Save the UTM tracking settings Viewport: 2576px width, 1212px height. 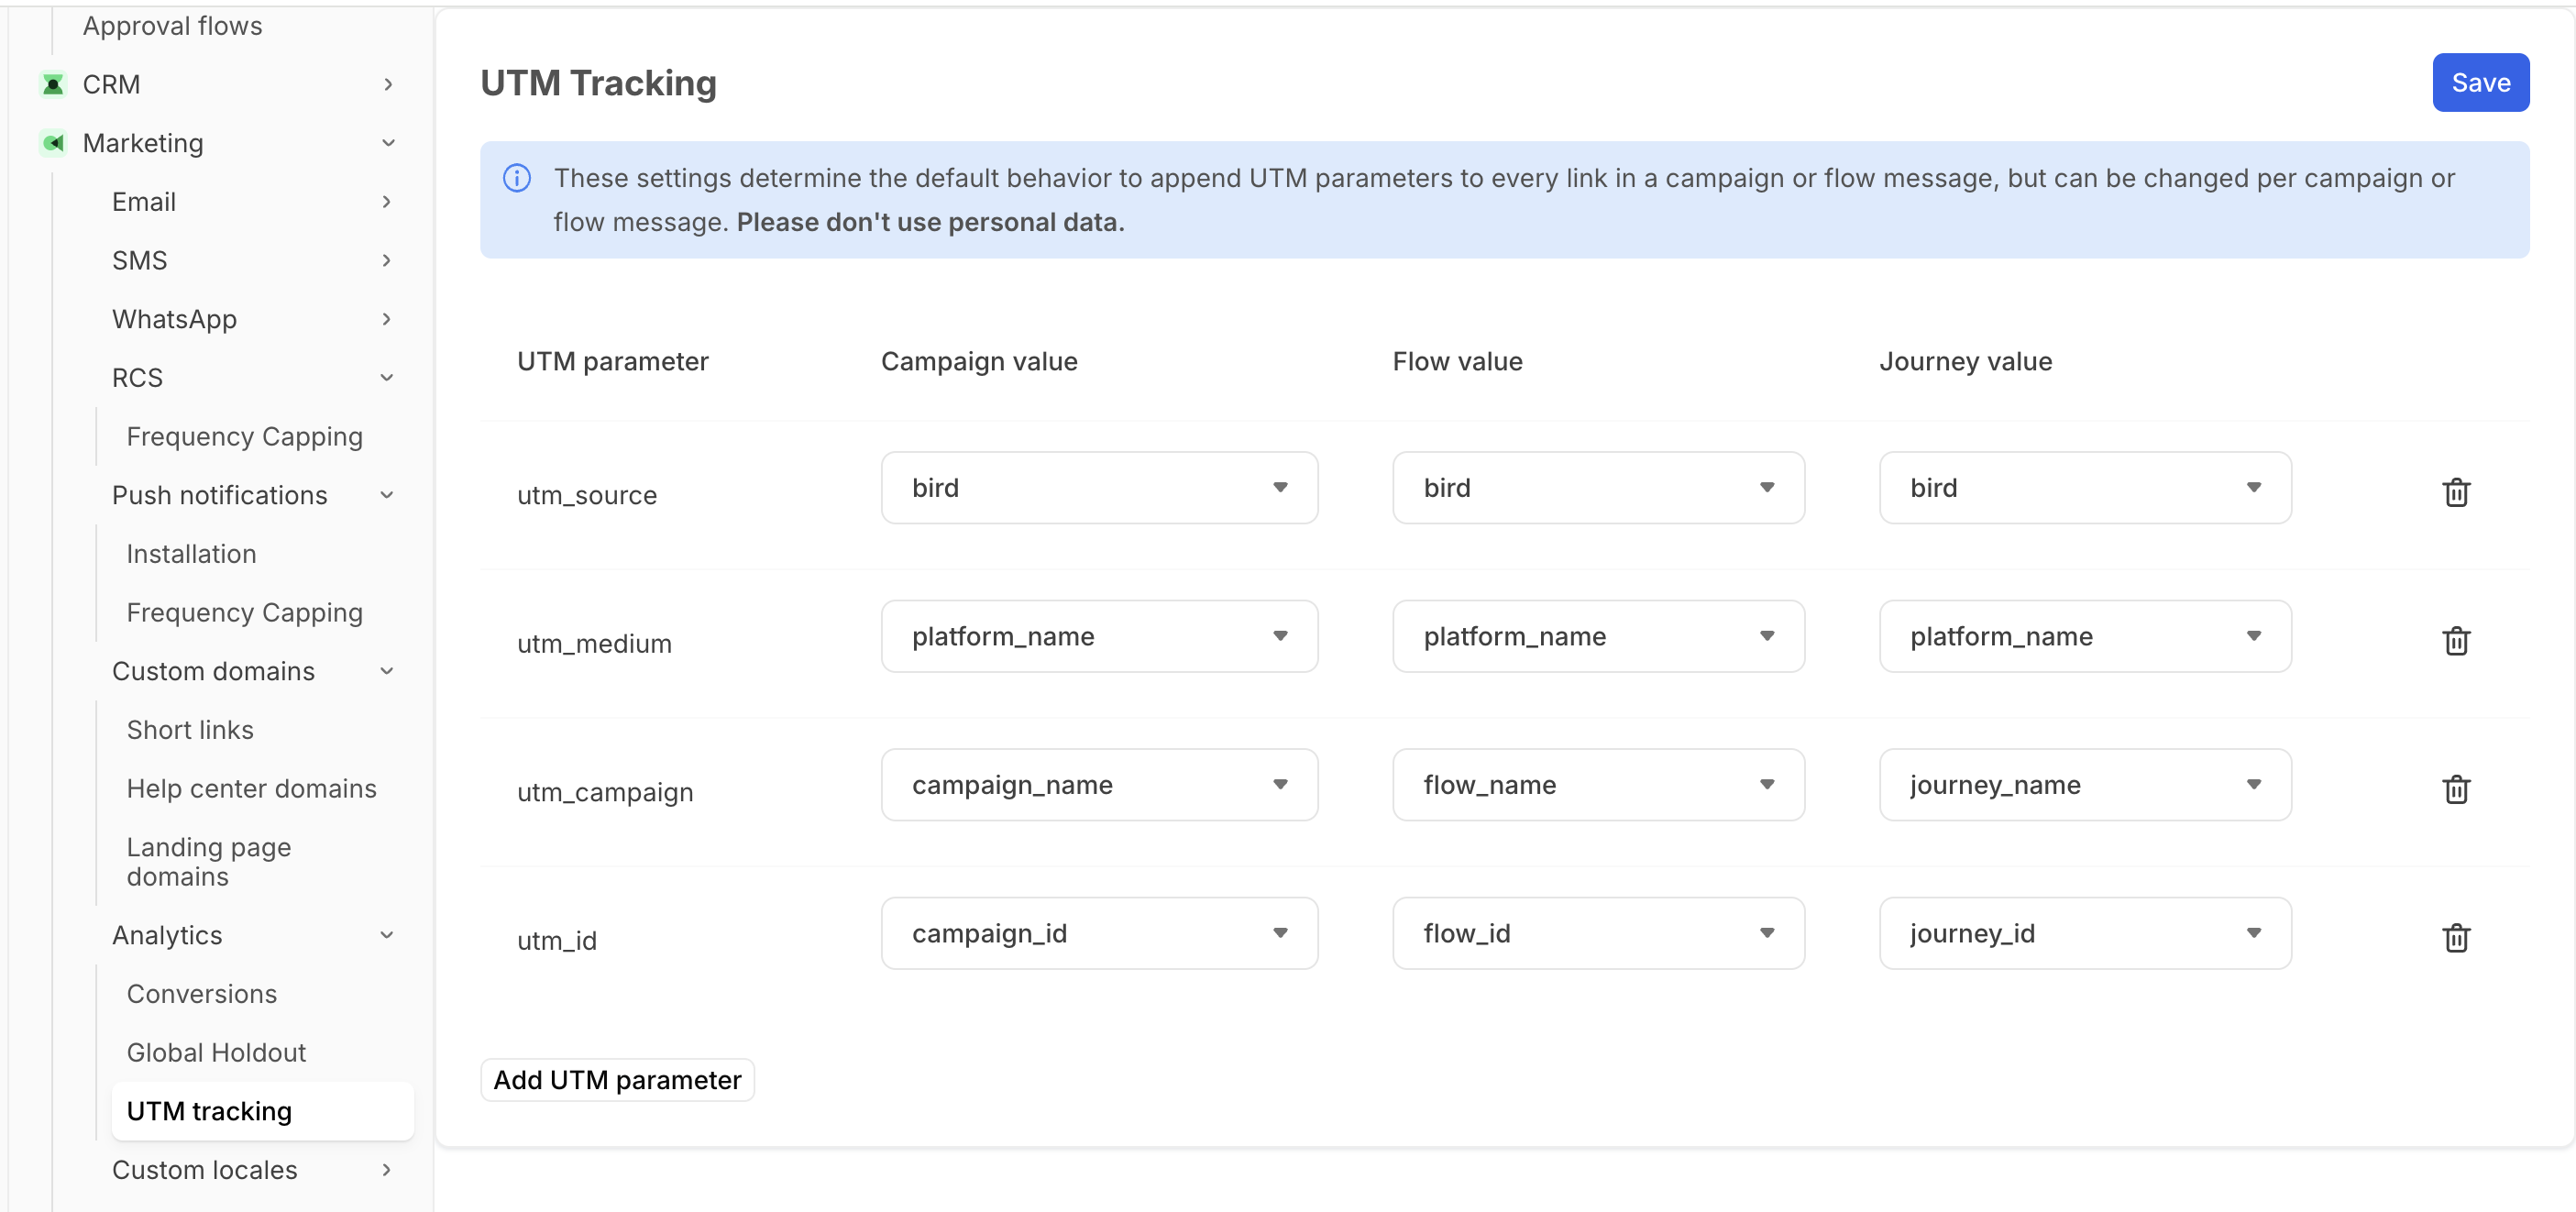2479,83
